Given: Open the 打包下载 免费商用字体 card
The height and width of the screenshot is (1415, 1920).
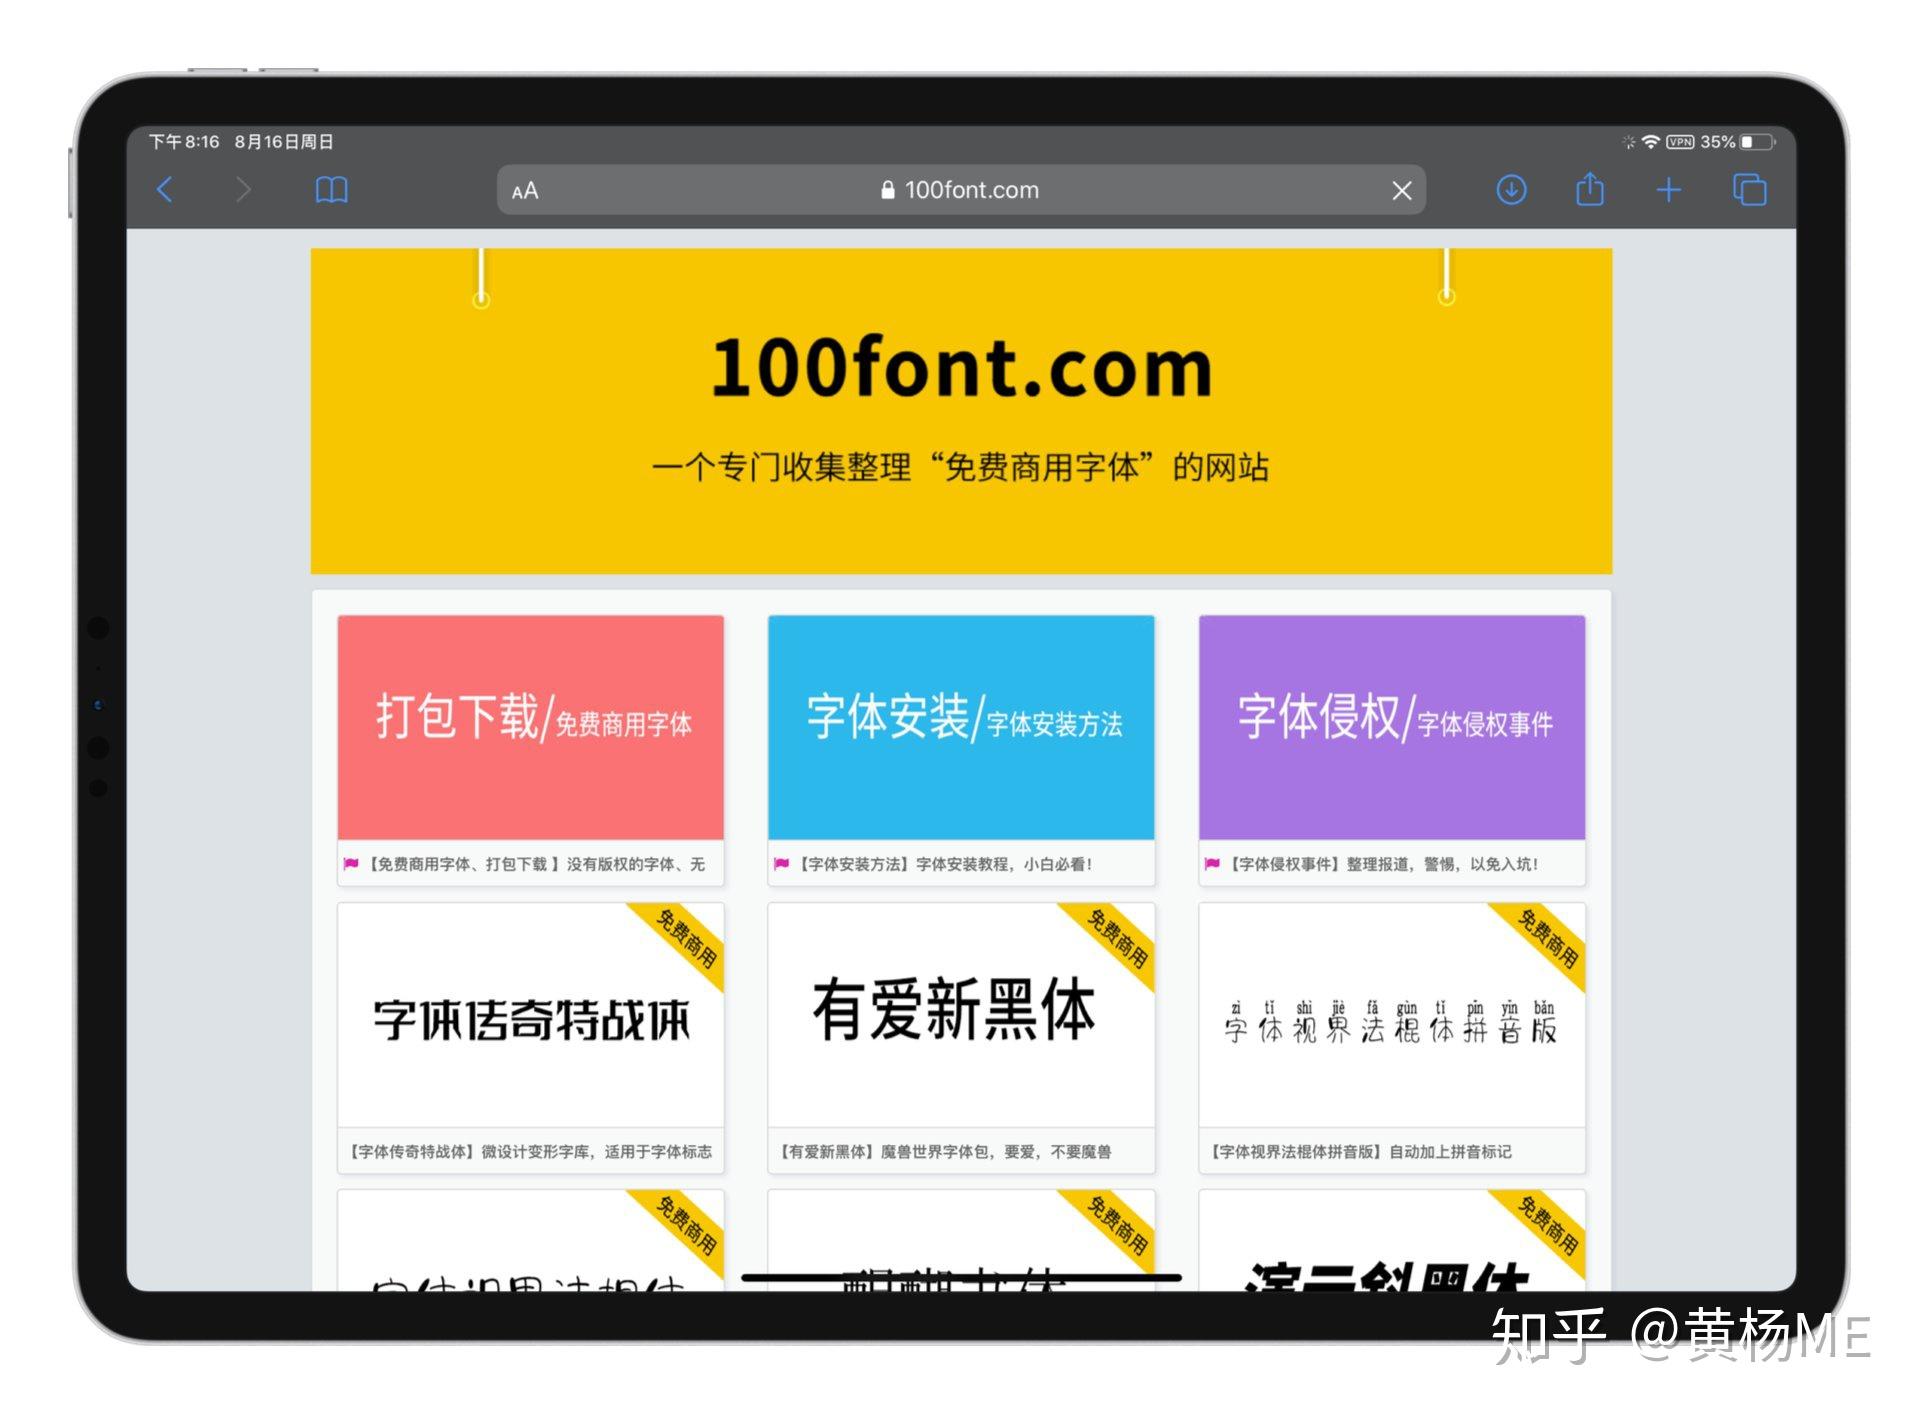Looking at the screenshot, I should [531, 727].
